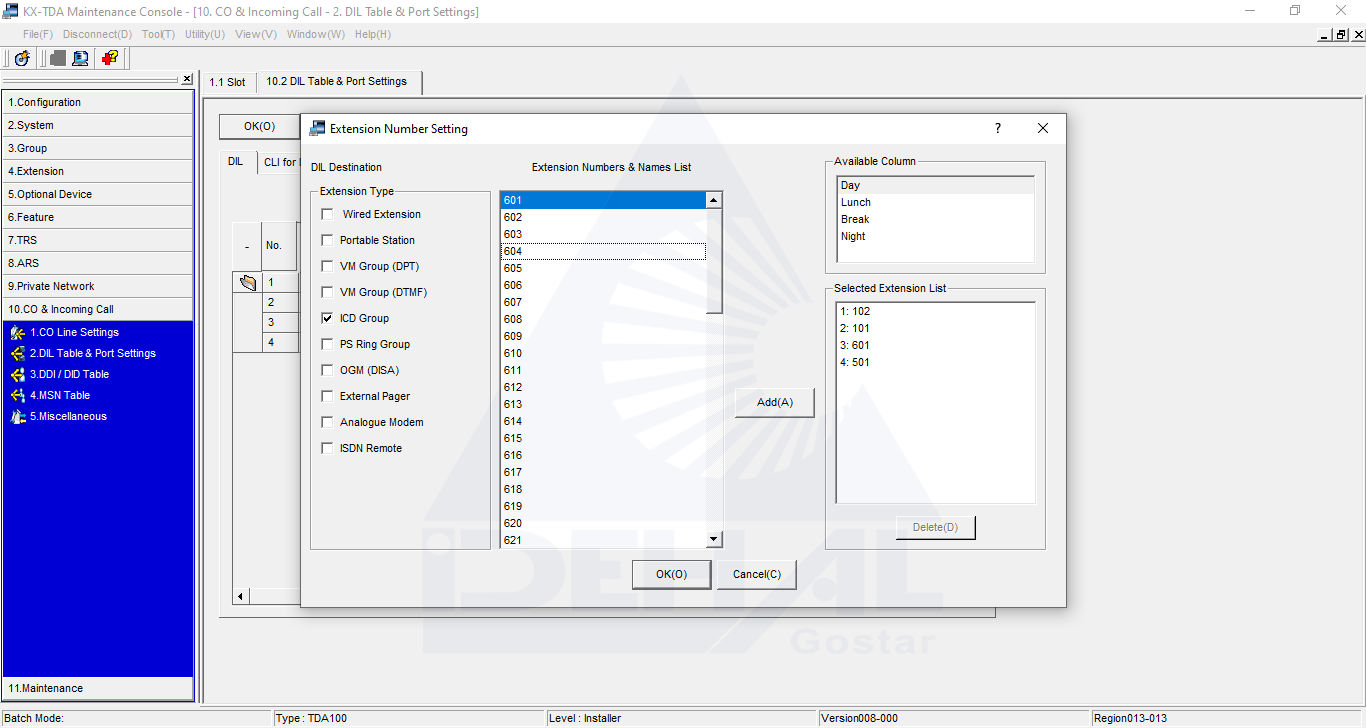
Task: Click left scroll arrow of background table
Action: coord(241,597)
